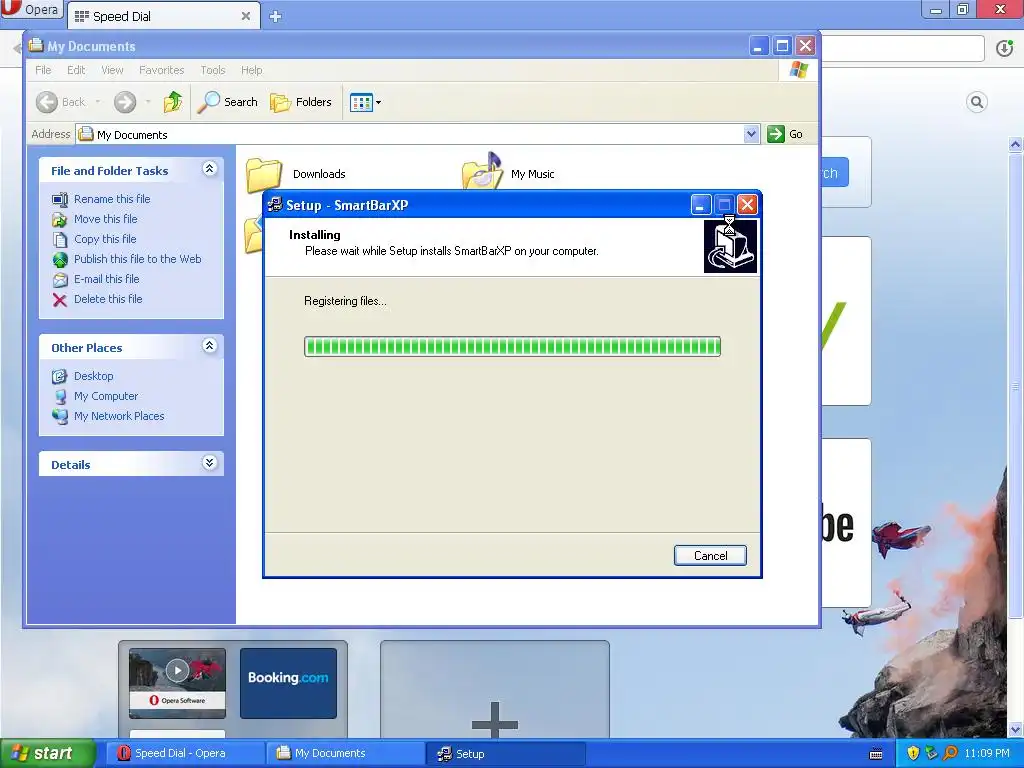This screenshot has height=768, width=1024.
Task: Click the Setup computer icon in dialog header
Action: [x=730, y=245]
